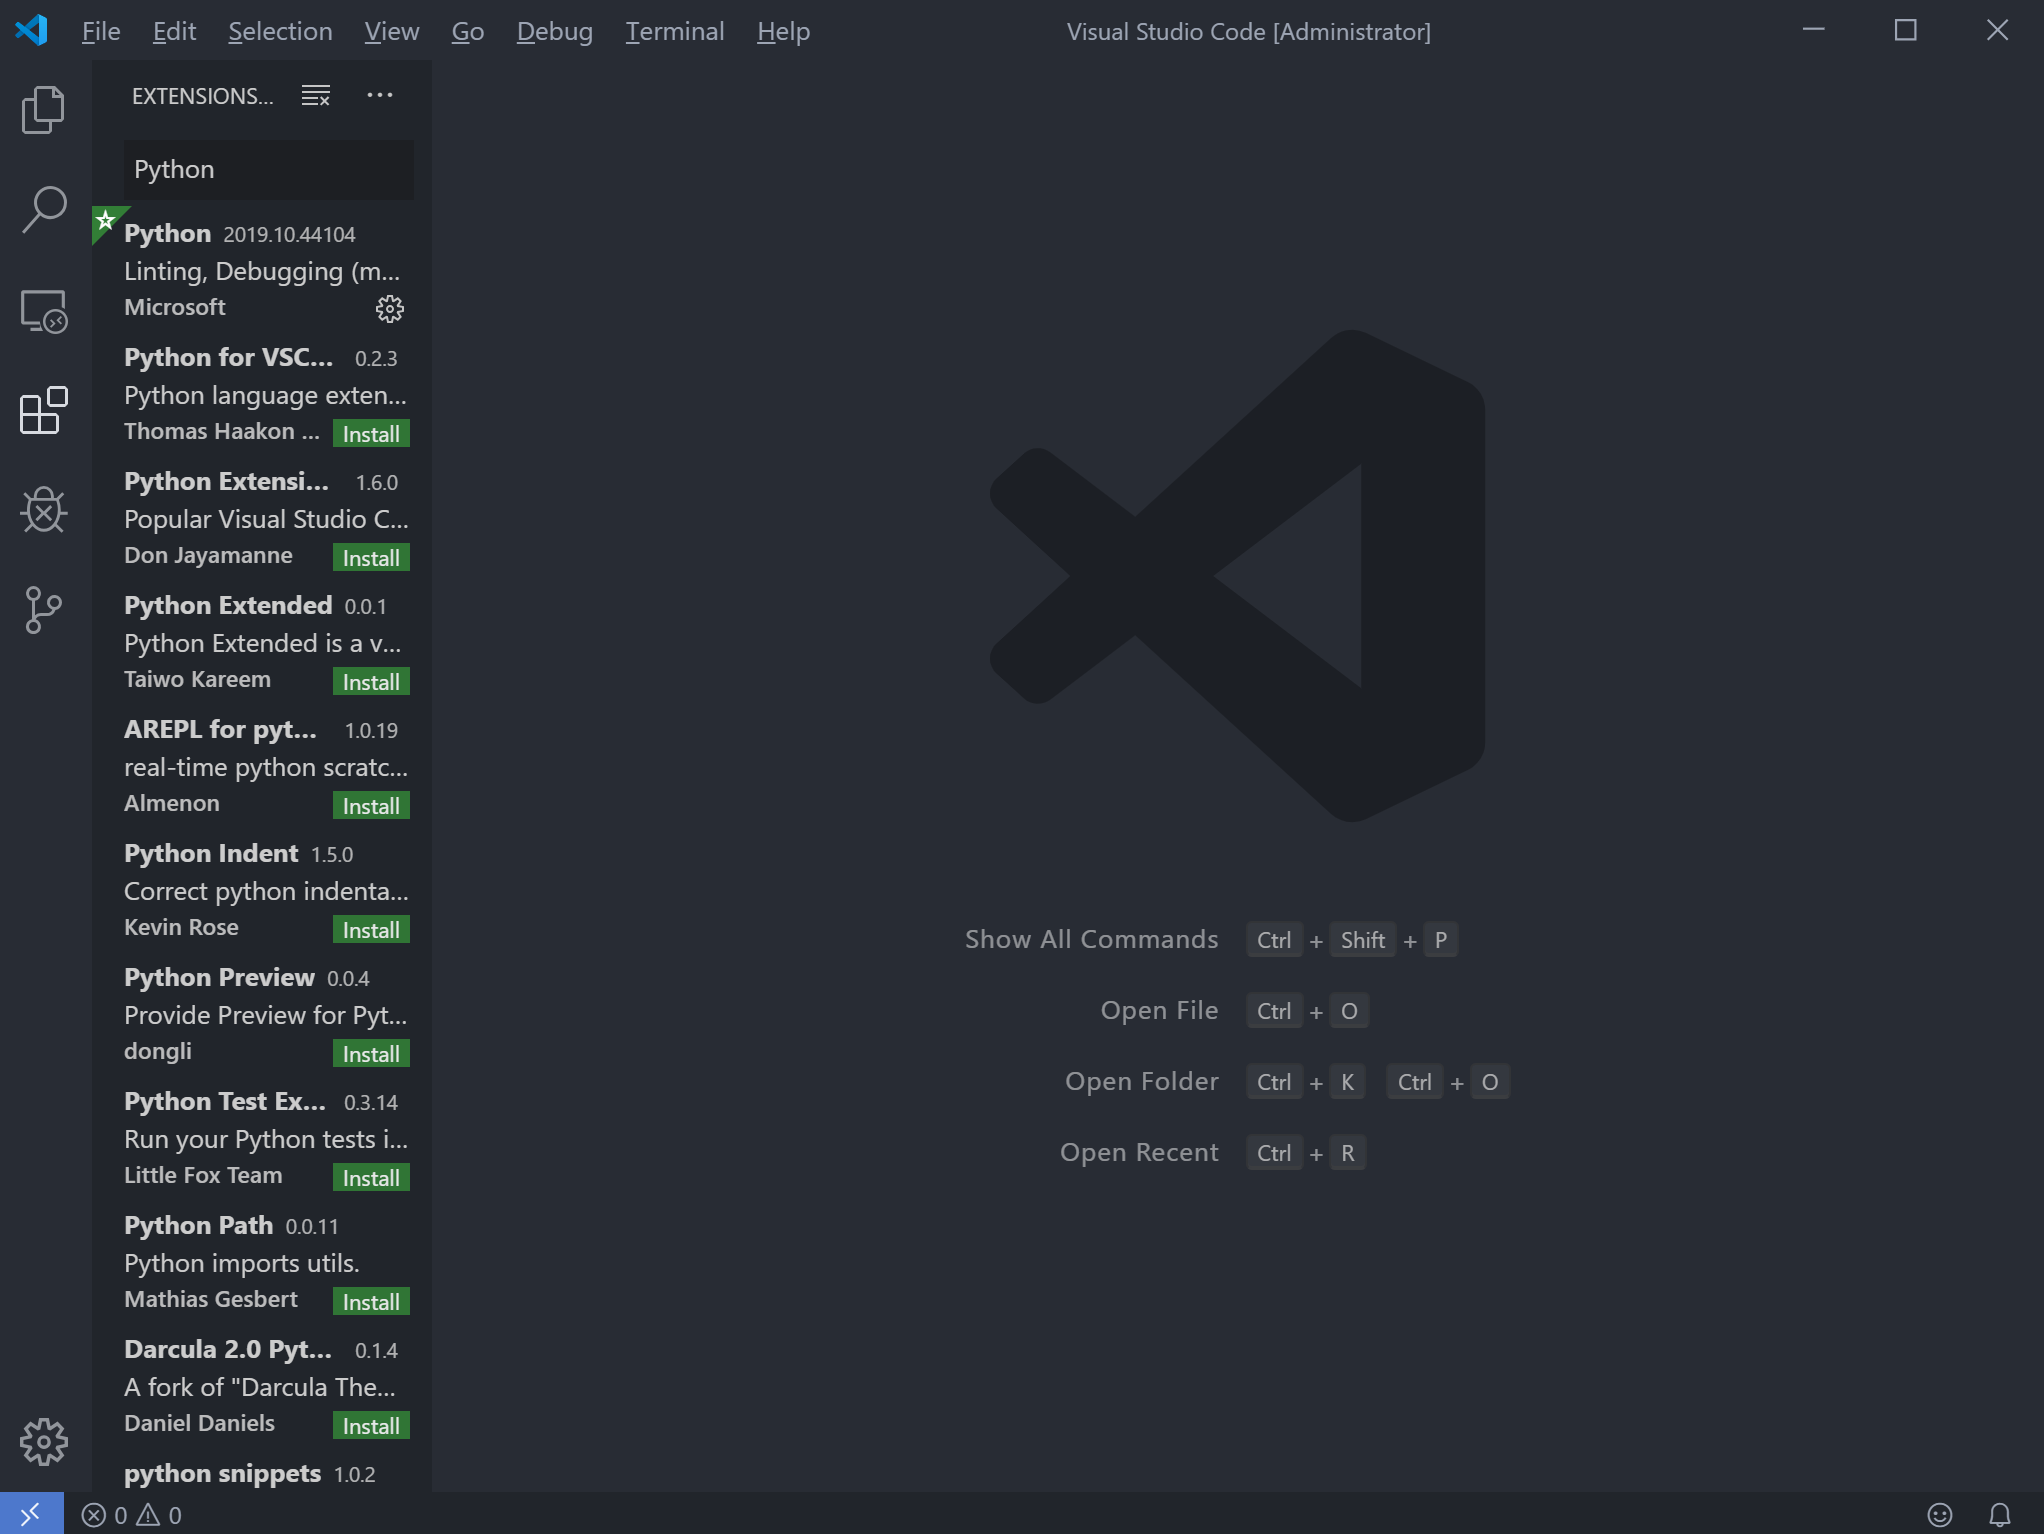Install AREPL for python by Almenon

371,806
